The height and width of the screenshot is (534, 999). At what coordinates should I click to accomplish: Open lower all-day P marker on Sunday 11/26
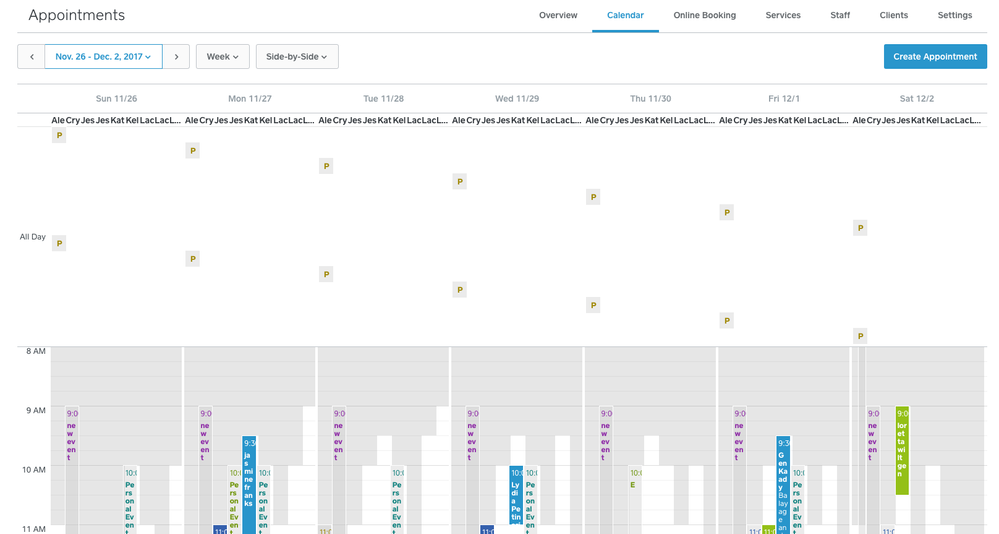tap(59, 243)
